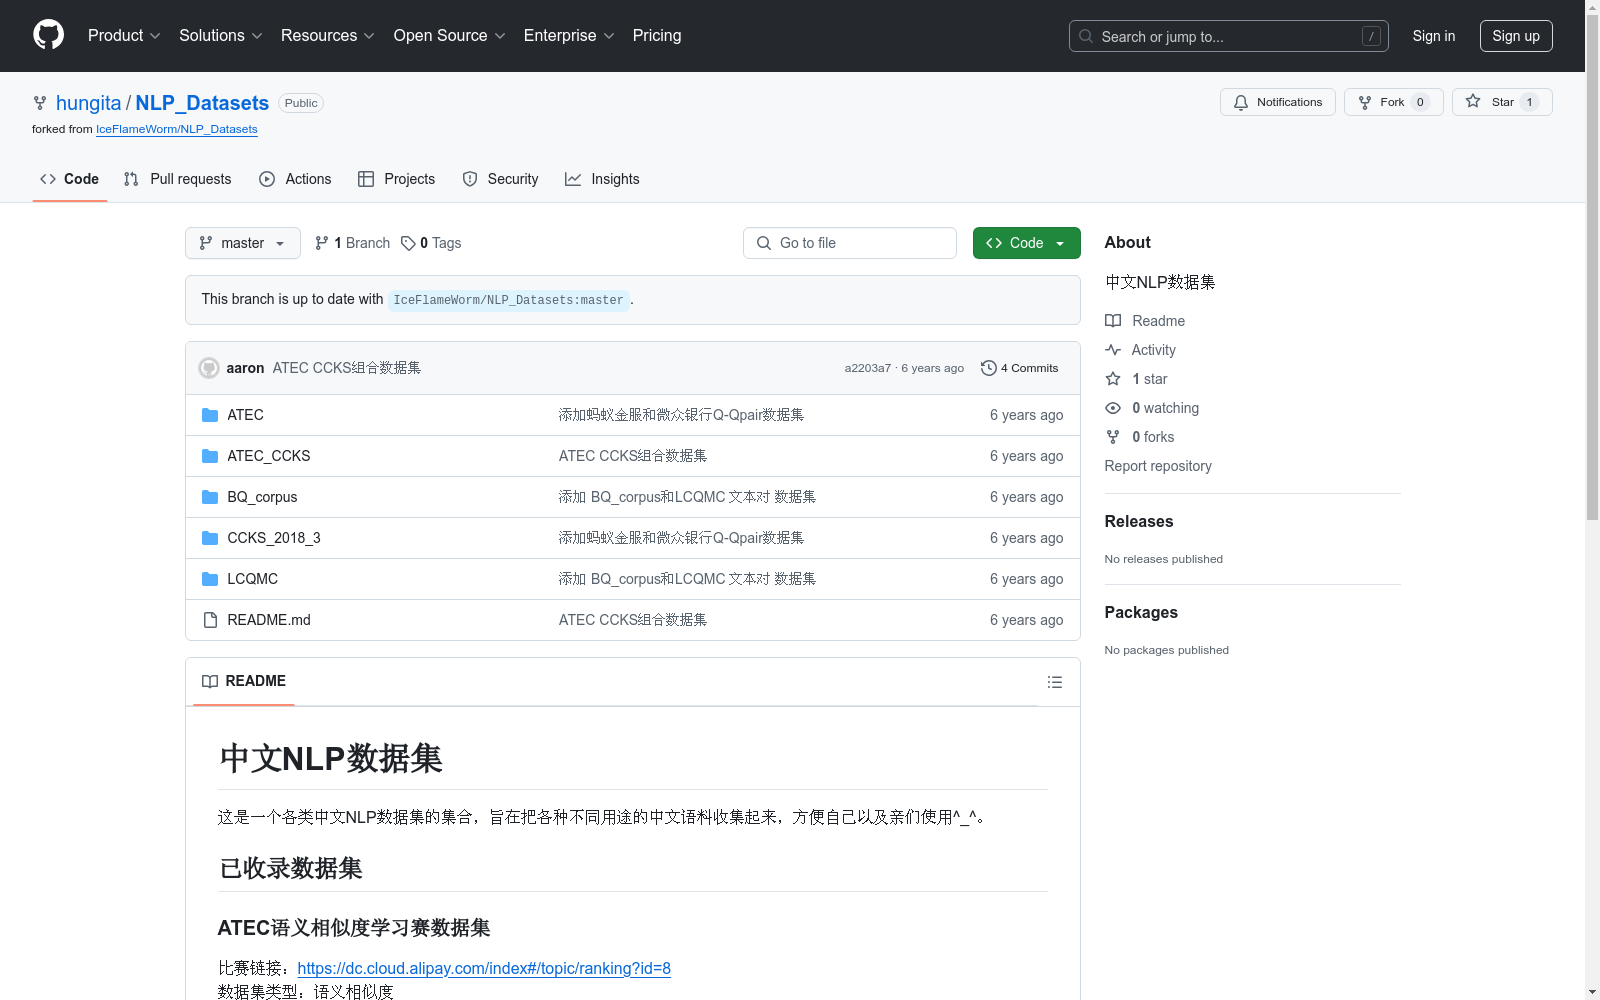The width and height of the screenshot is (1600, 1000).
Task: Open the Security tab
Action: (x=500, y=179)
